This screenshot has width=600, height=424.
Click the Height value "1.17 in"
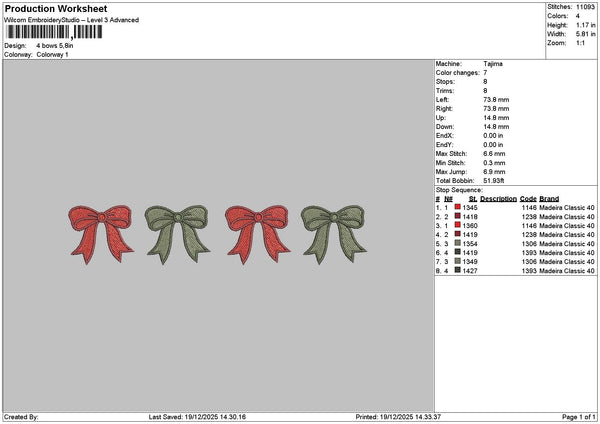pos(586,25)
